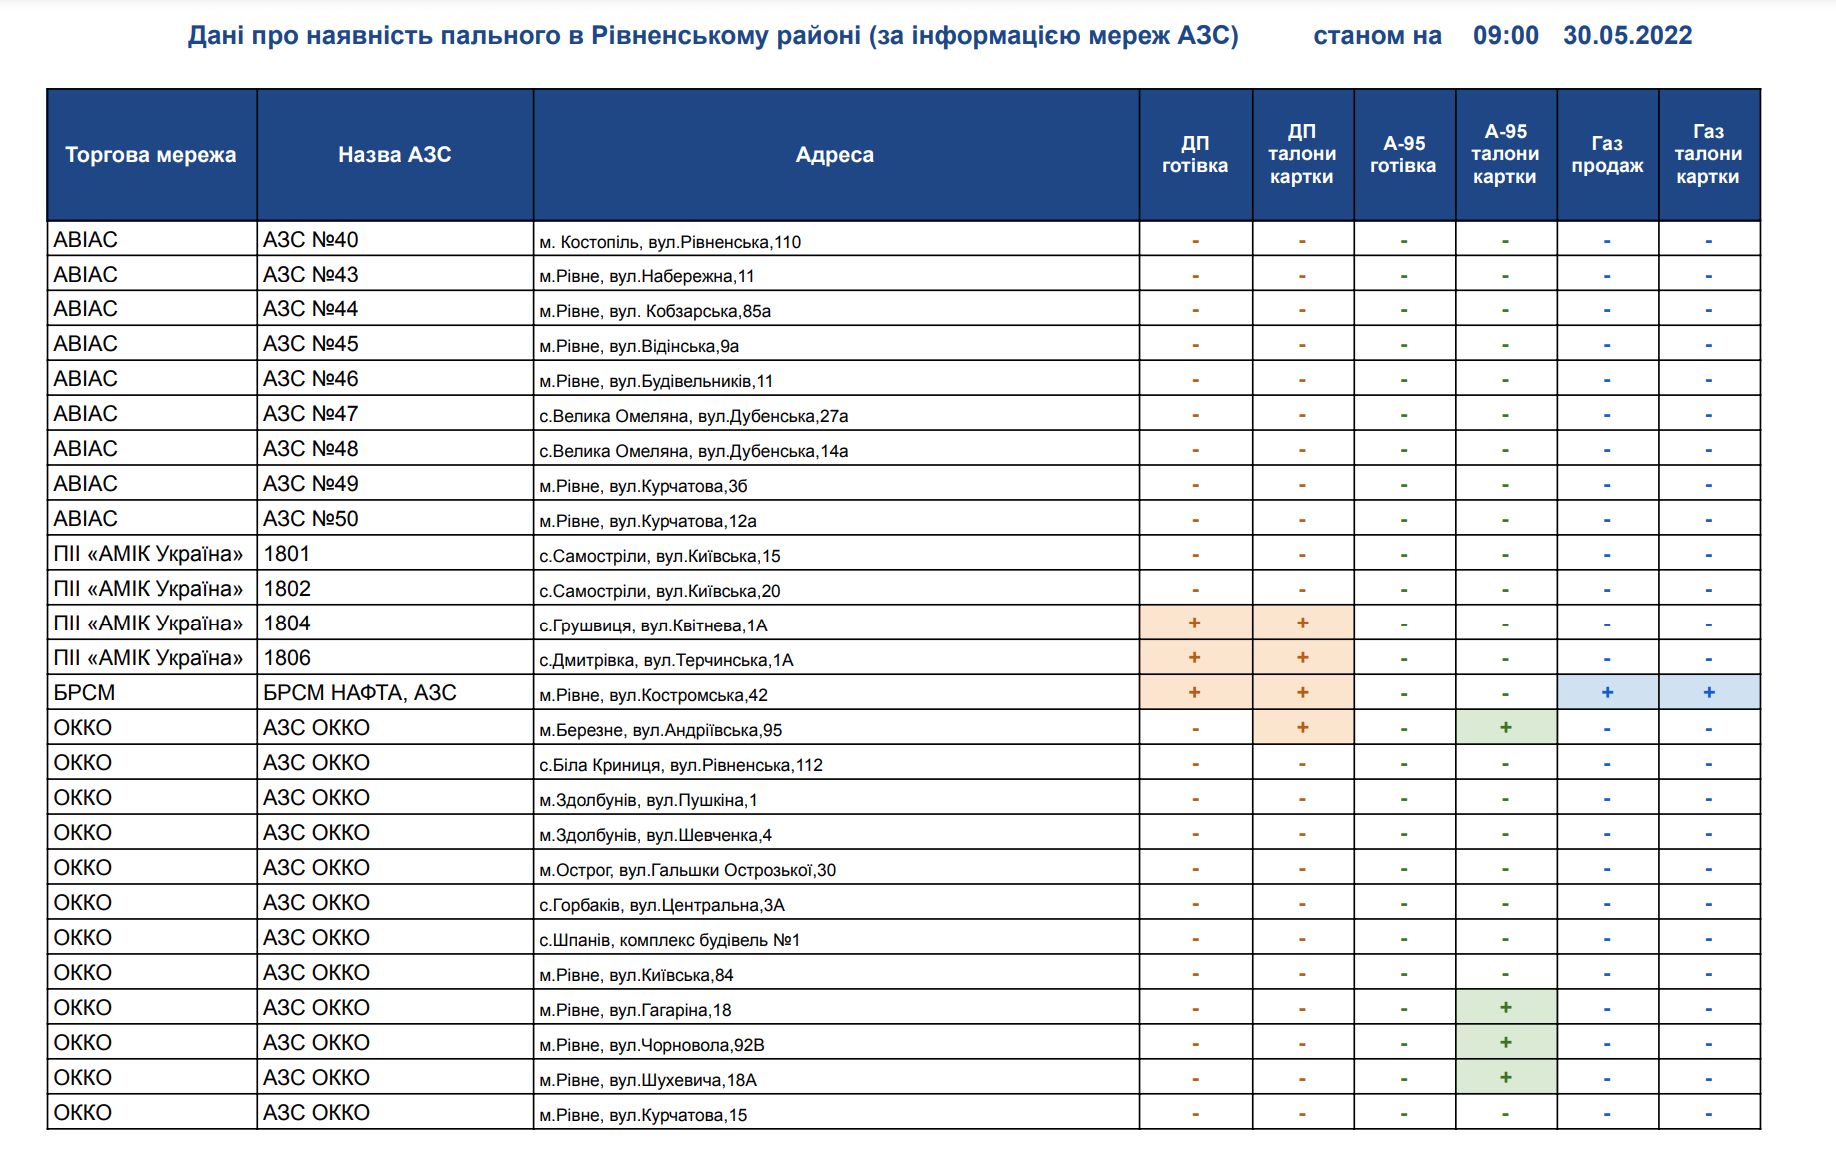This screenshot has width=1836, height=1166.
Task: Click the Газ продаж column header
Action: pyautogui.click(x=1607, y=155)
